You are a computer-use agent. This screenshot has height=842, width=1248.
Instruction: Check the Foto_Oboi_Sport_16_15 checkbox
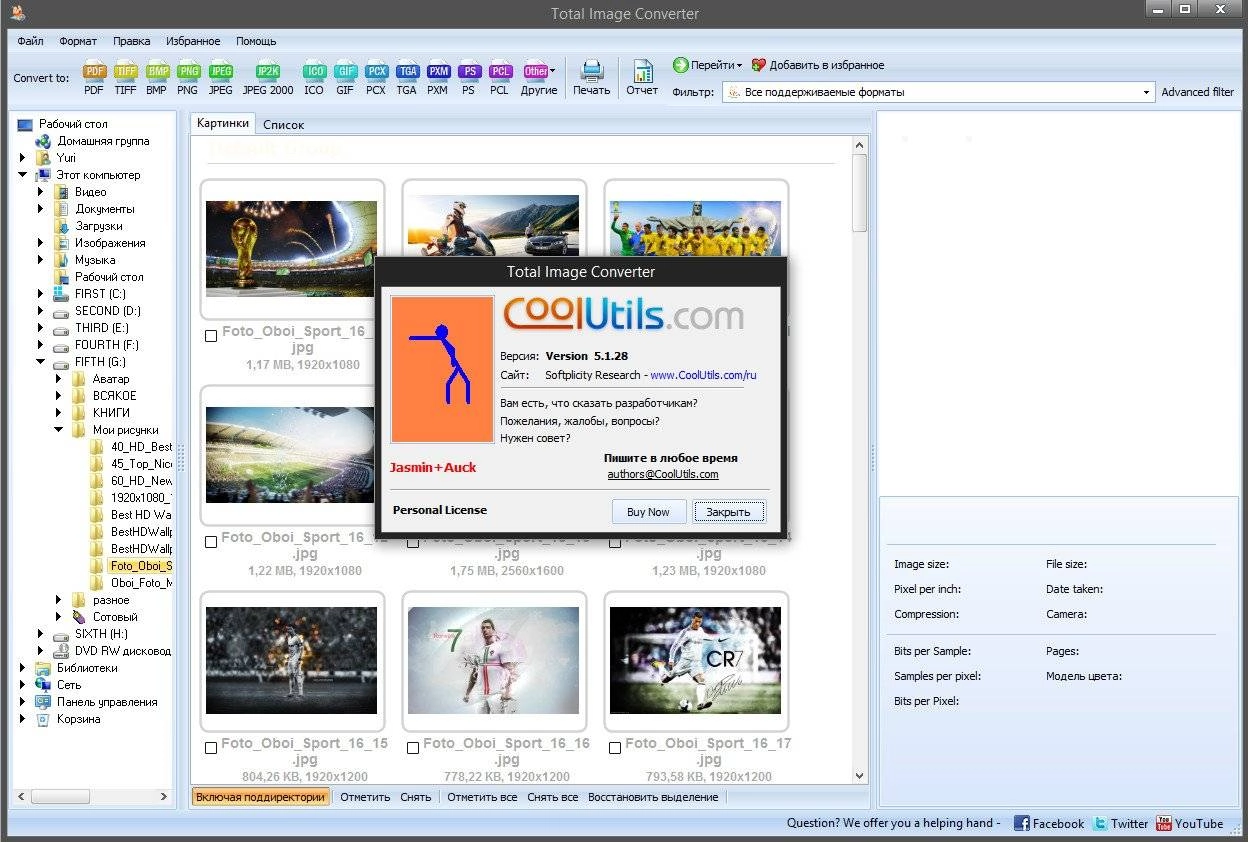tap(211, 748)
